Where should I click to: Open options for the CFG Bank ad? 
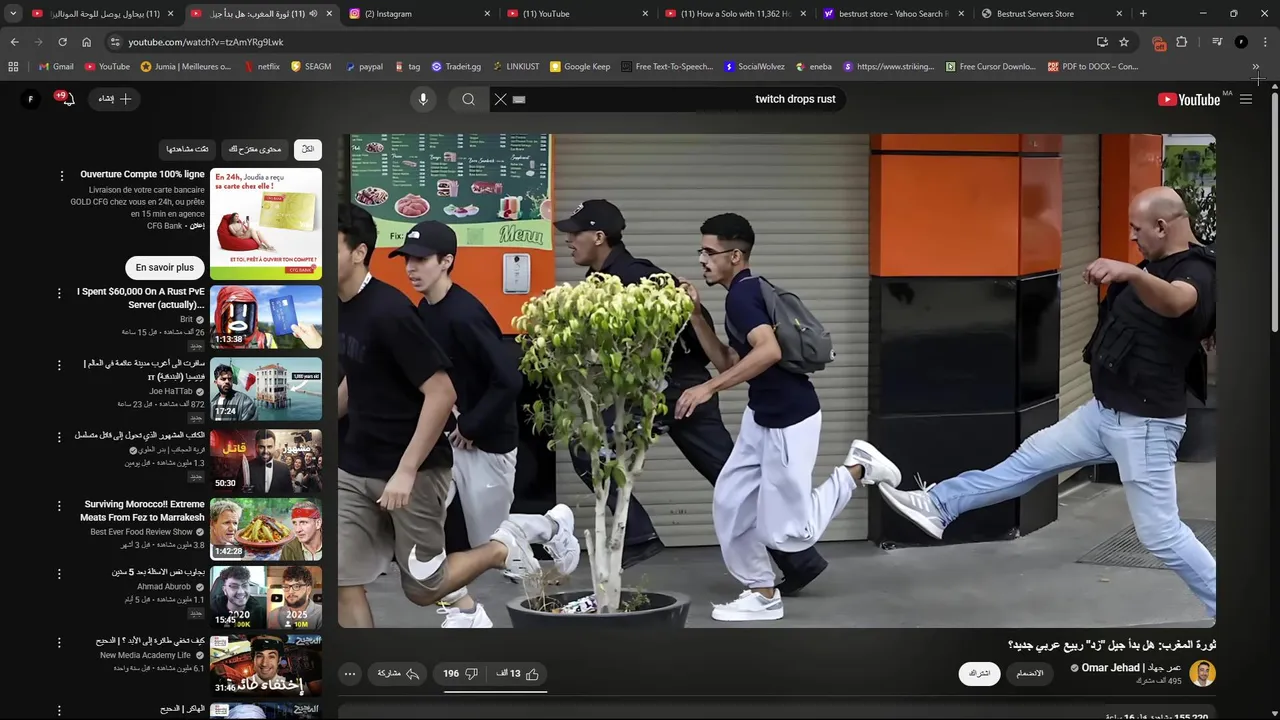[61, 176]
